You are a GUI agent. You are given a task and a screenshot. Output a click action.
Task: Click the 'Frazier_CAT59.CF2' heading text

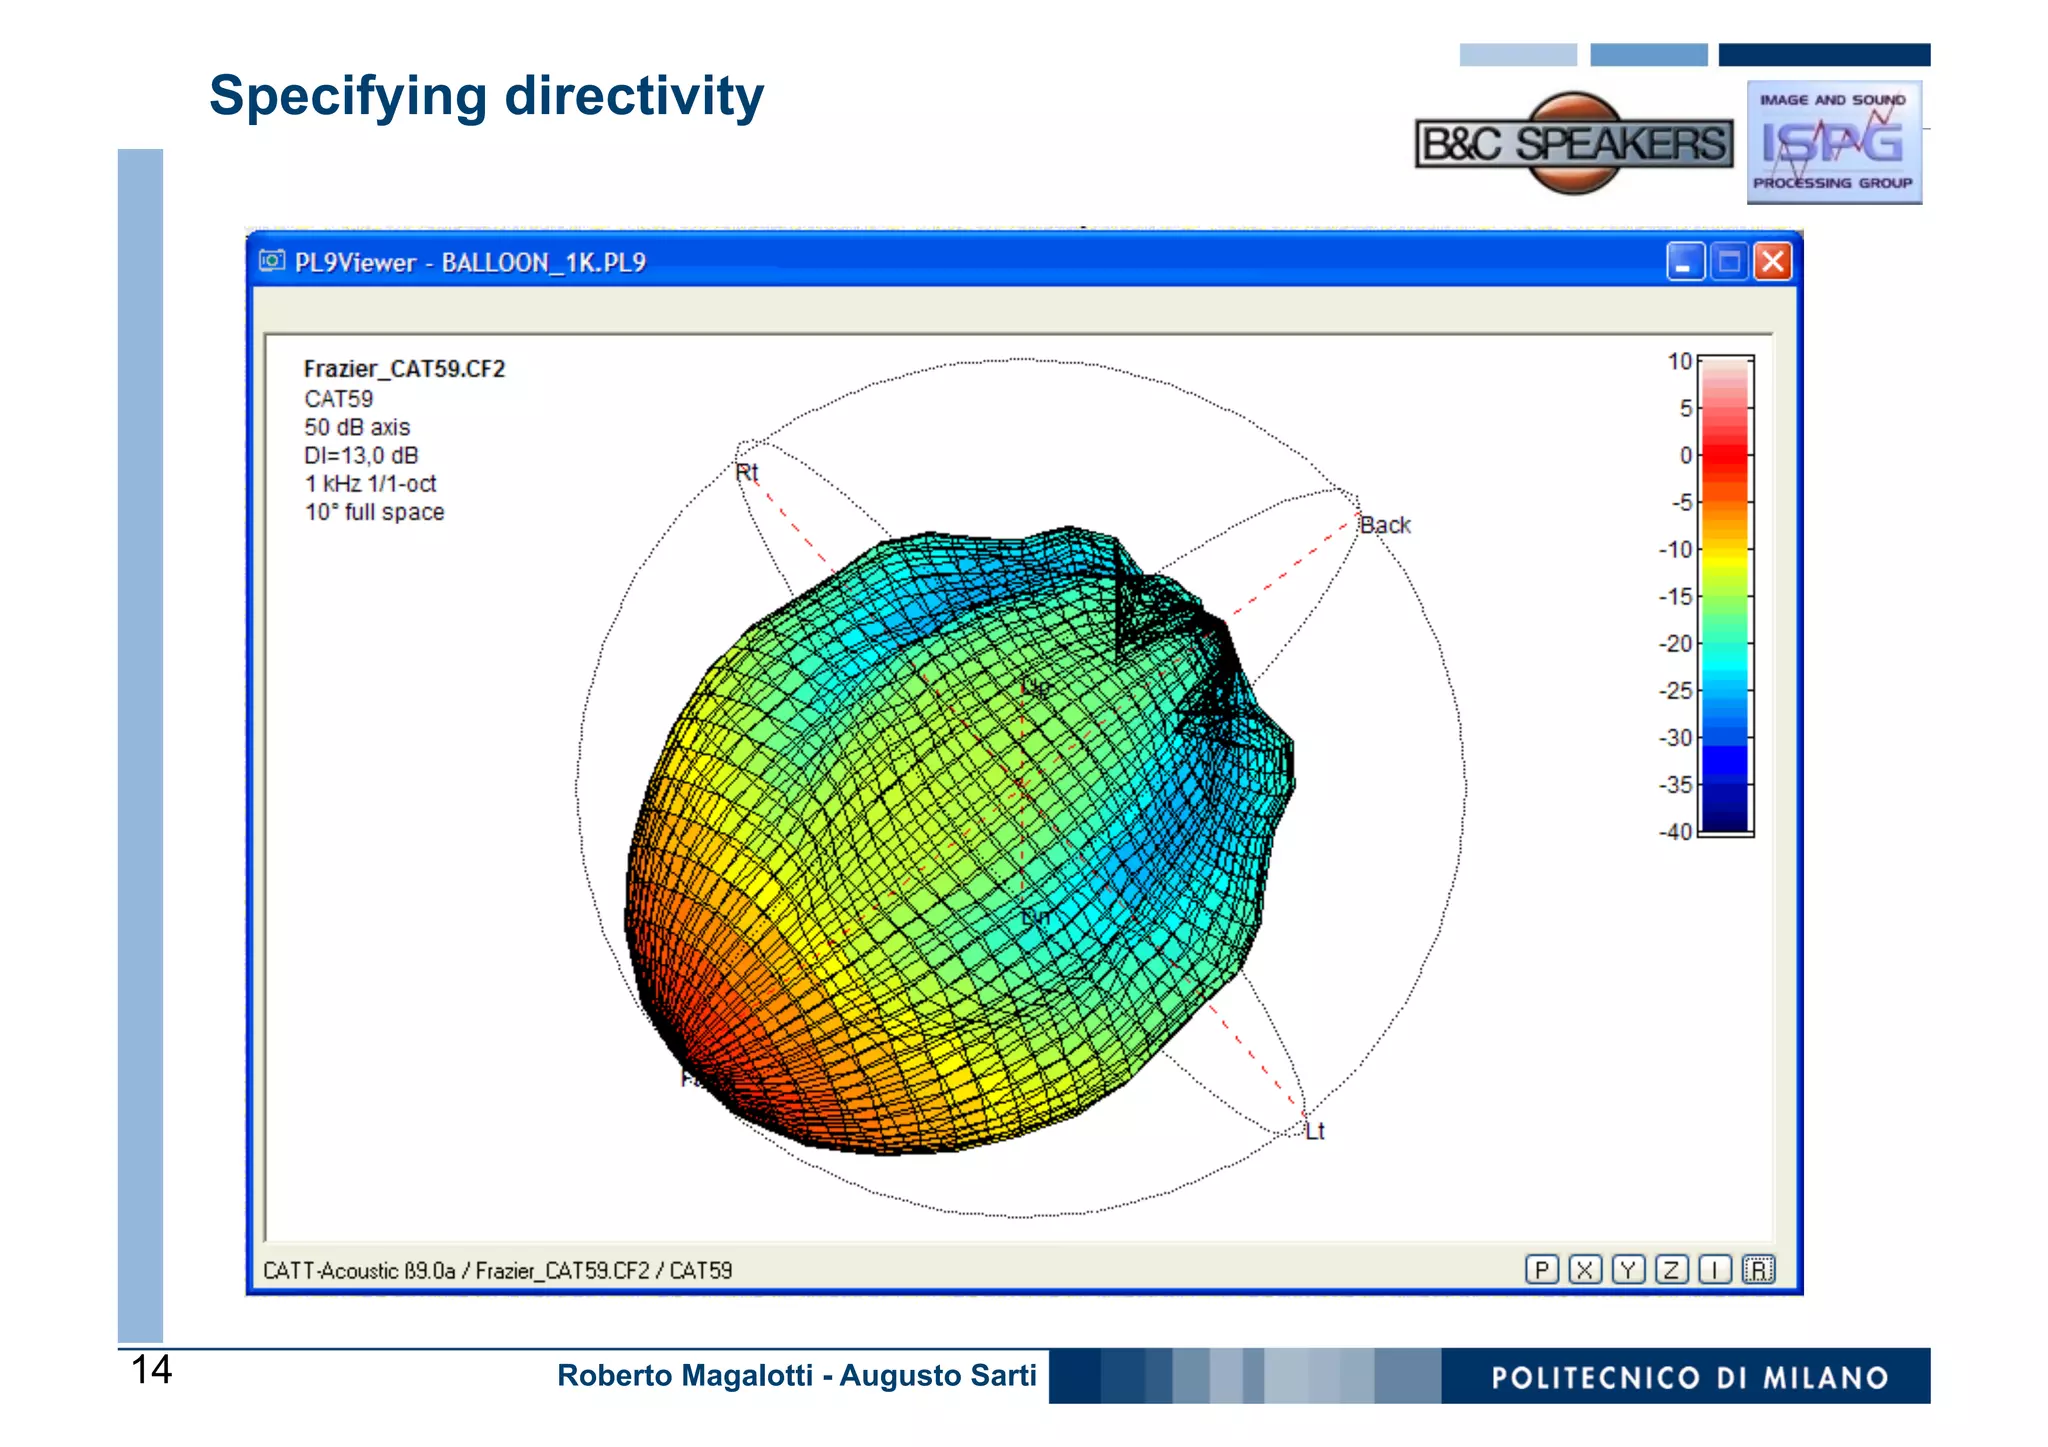pos(404,369)
